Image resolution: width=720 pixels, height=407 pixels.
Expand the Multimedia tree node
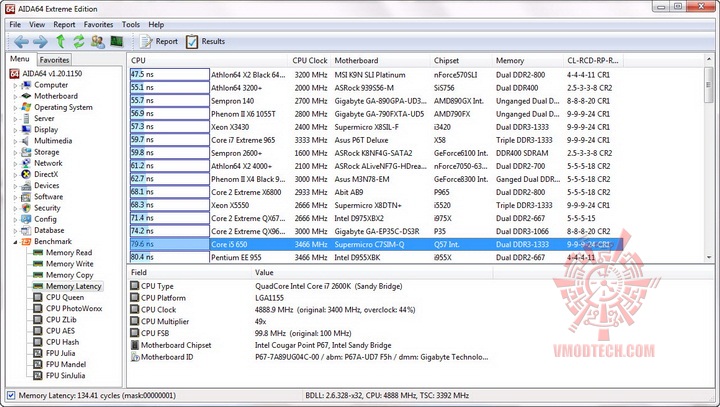[15, 141]
